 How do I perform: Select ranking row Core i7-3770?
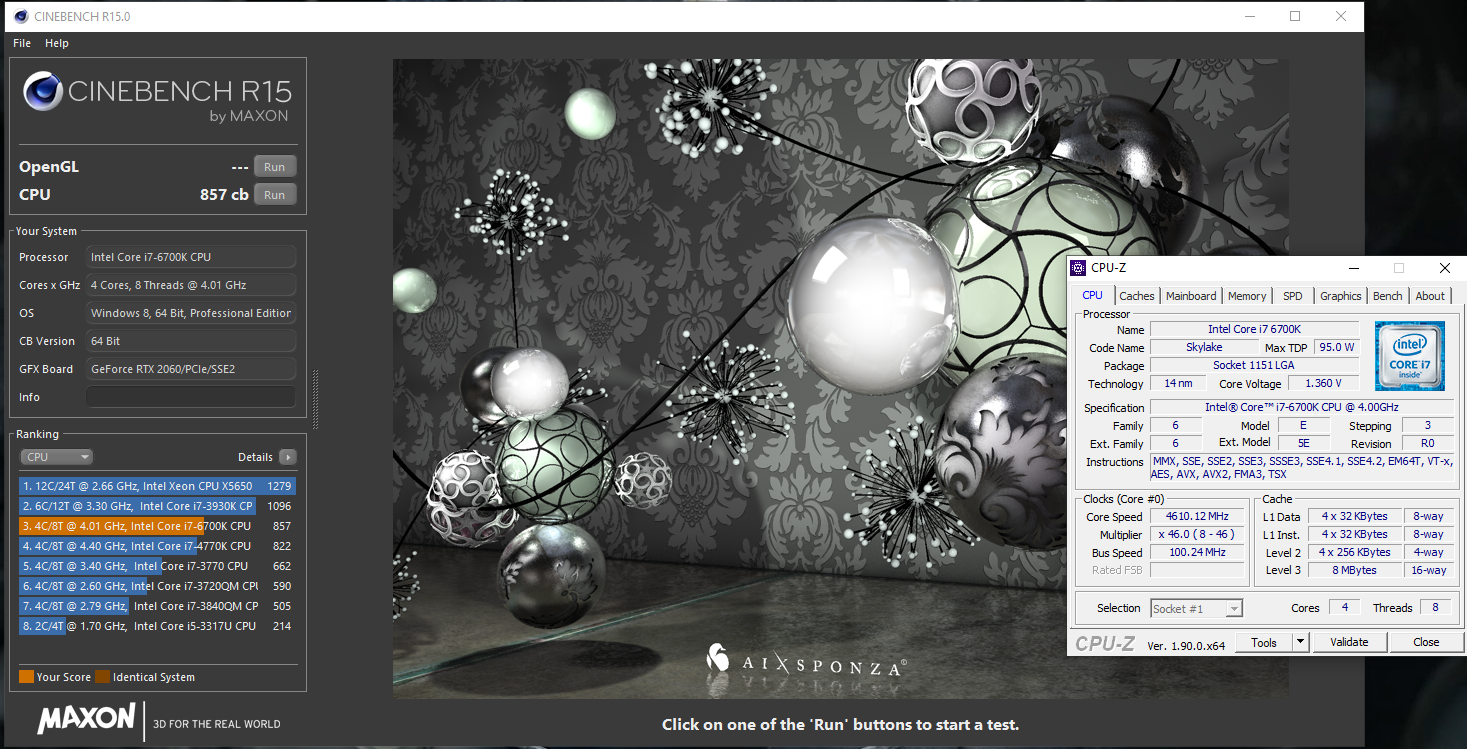pyautogui.click(x=157, y=566)
